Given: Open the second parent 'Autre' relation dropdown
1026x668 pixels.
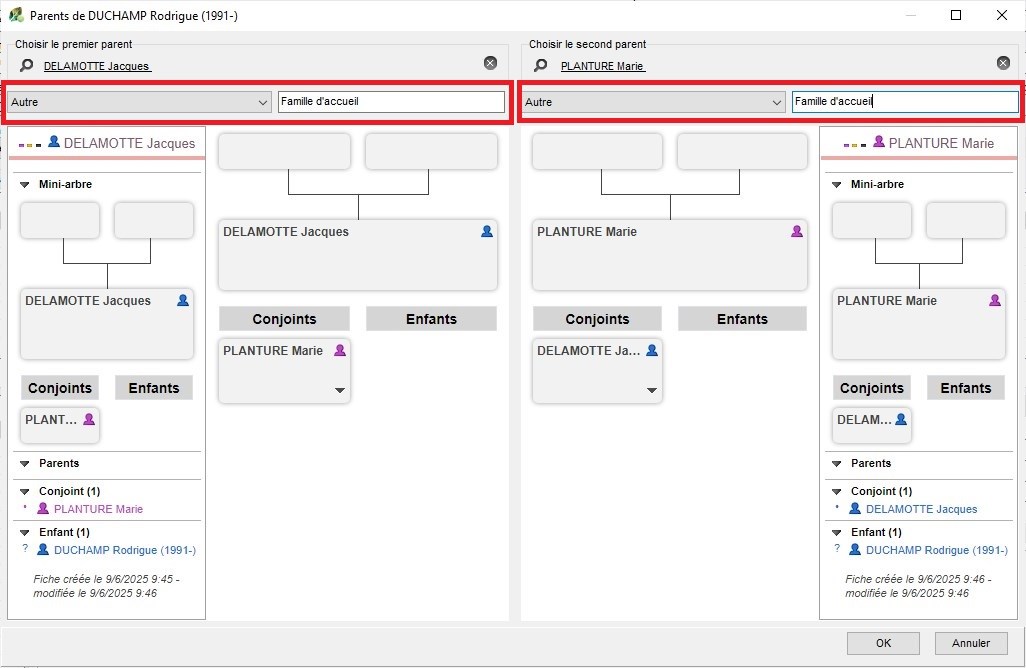Looking at the screenshot, I should [x=653, y=102].
